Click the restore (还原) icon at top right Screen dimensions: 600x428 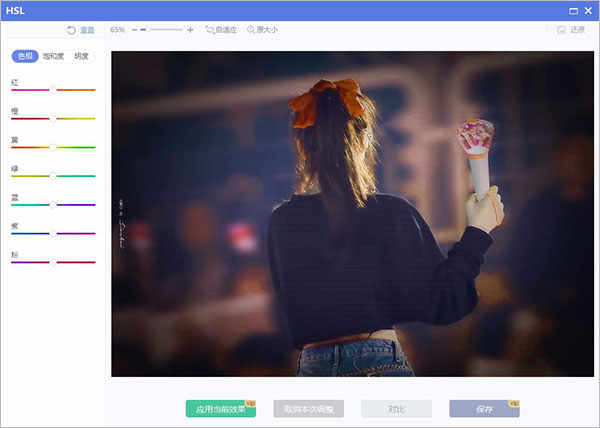click(x=561, y=29)
